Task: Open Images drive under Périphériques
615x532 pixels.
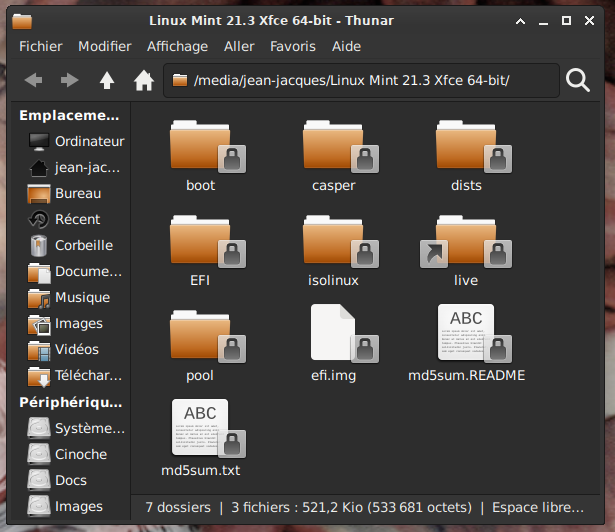Action: (65, 506)
